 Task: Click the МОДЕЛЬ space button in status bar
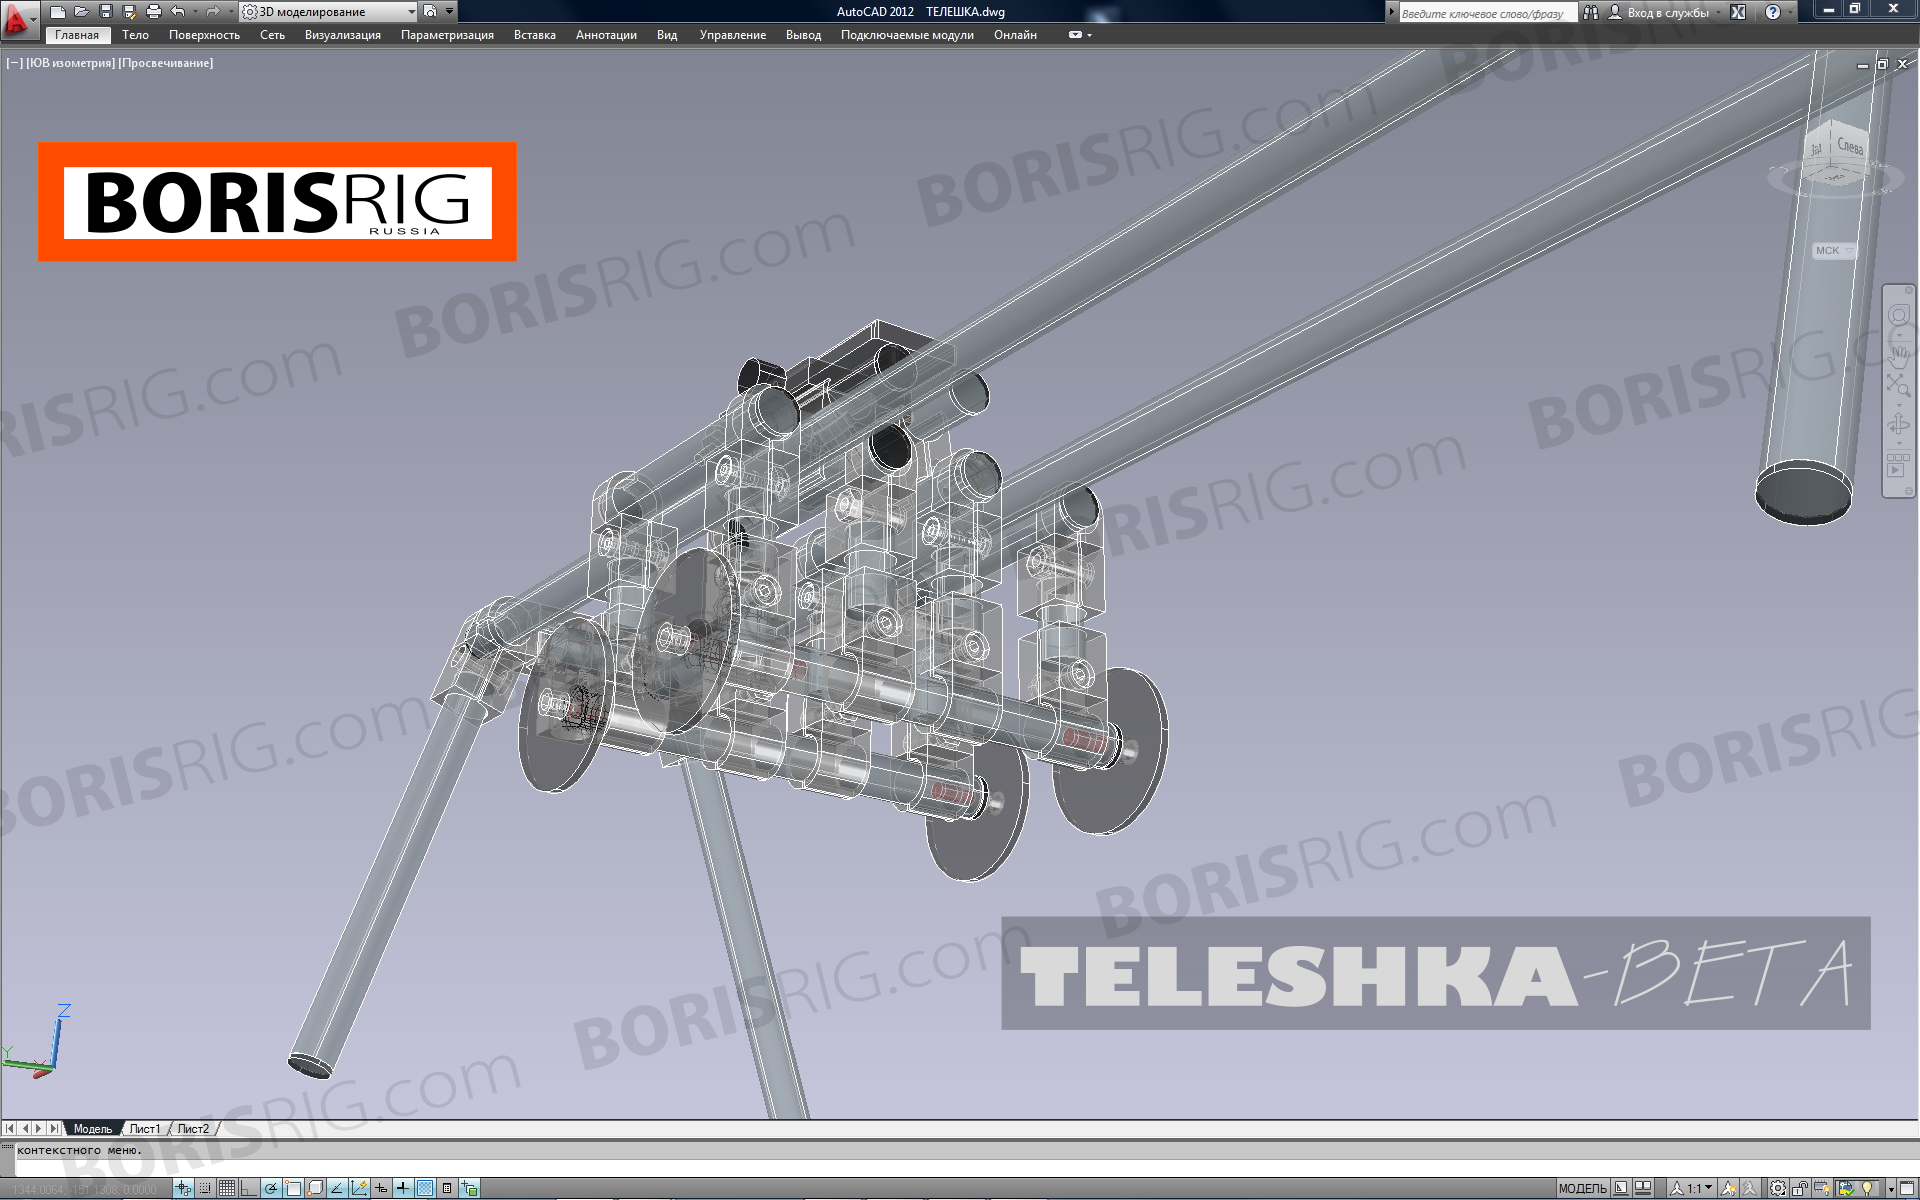[1582, 1189]
